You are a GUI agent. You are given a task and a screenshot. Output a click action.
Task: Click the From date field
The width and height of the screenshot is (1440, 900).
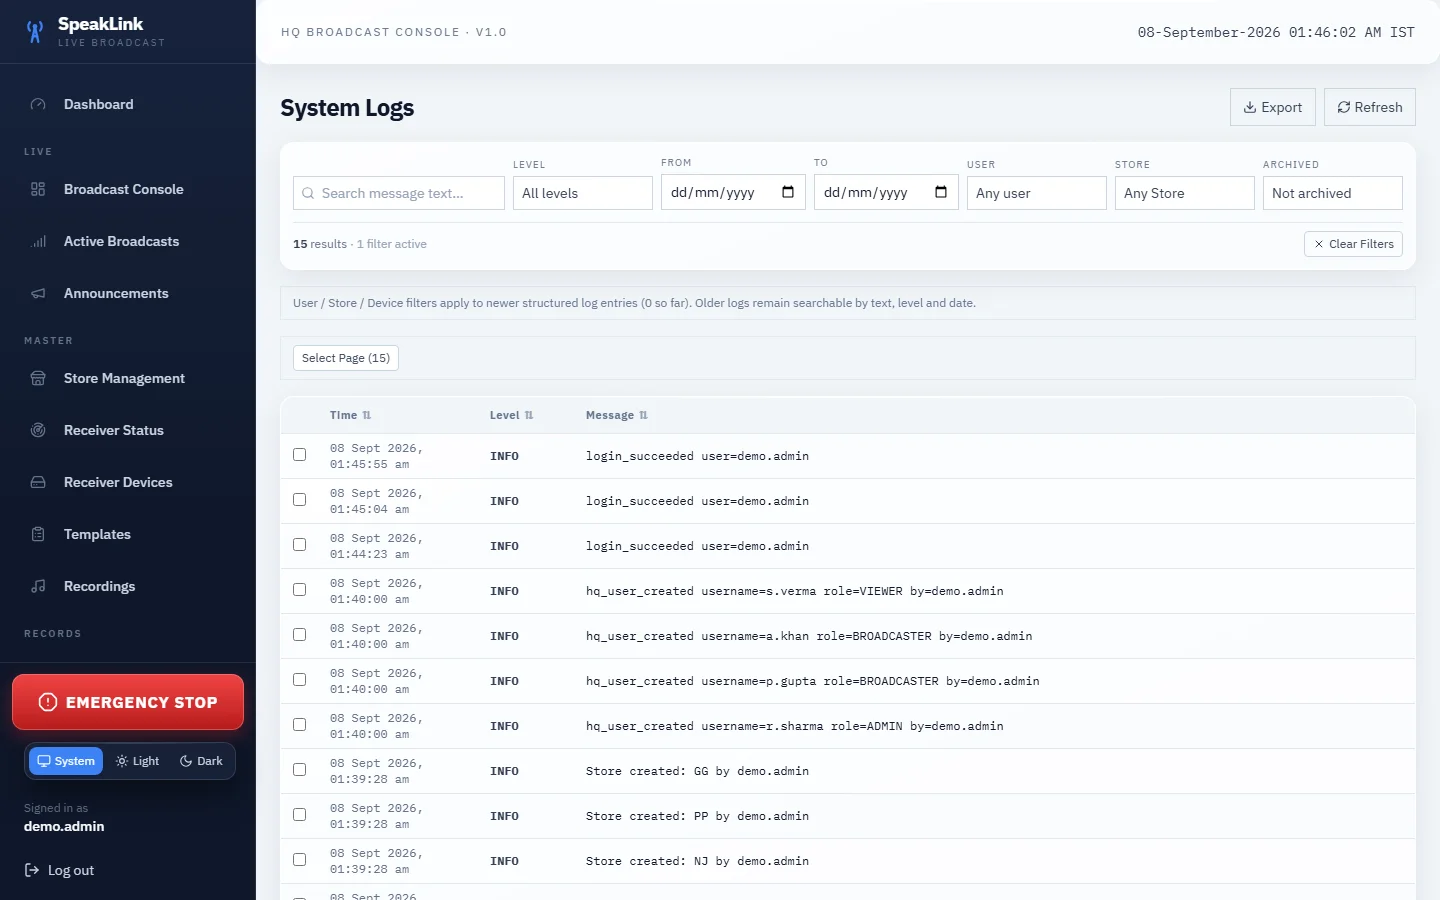click(x=733, y=192)
